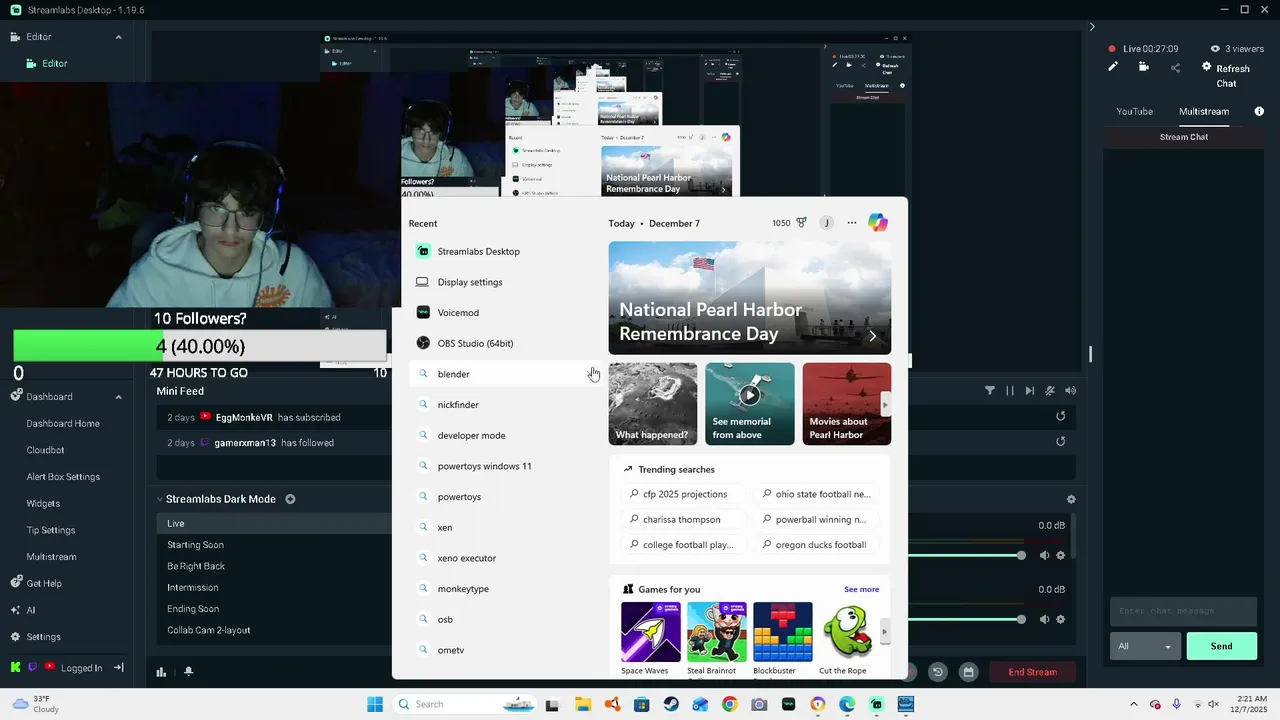Open the Copilot icon in search panel
Viewport: 1280px width, 720px height.
tap(877, 223)
